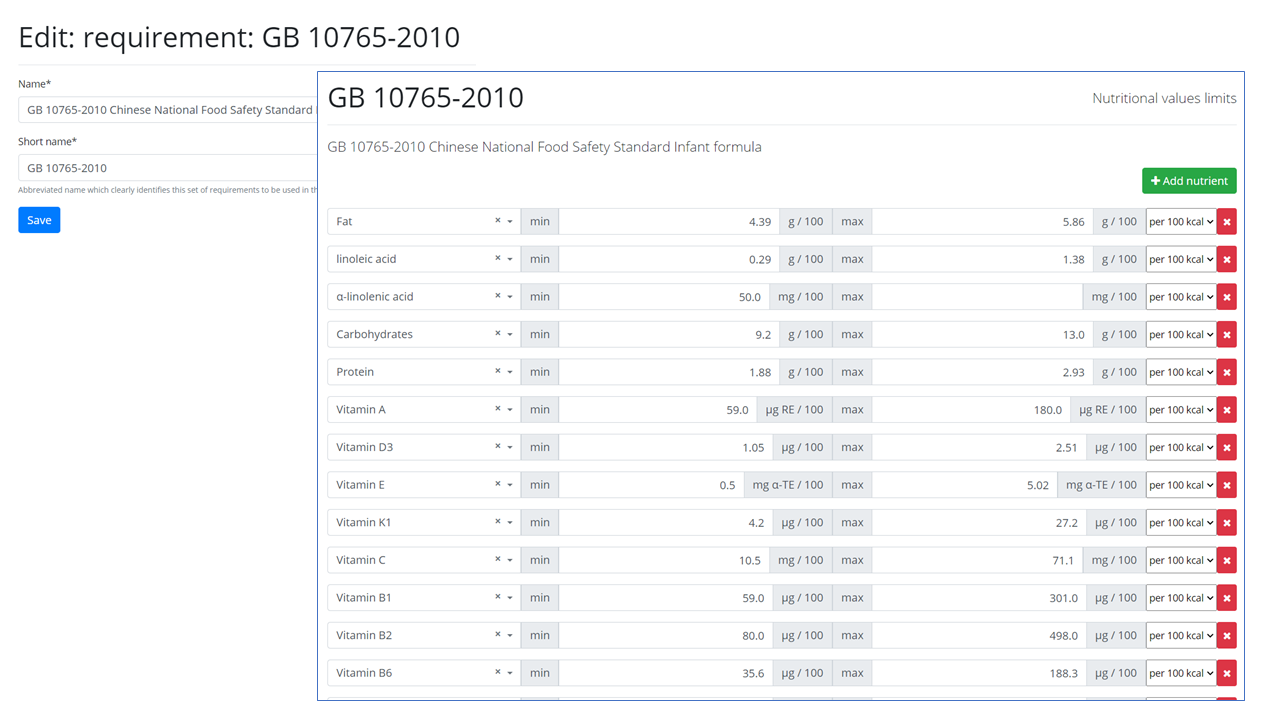Viewport: 1280px width, 720px height.
Task: Delete the Fat nutrient row
Action: click(1227, 222)
